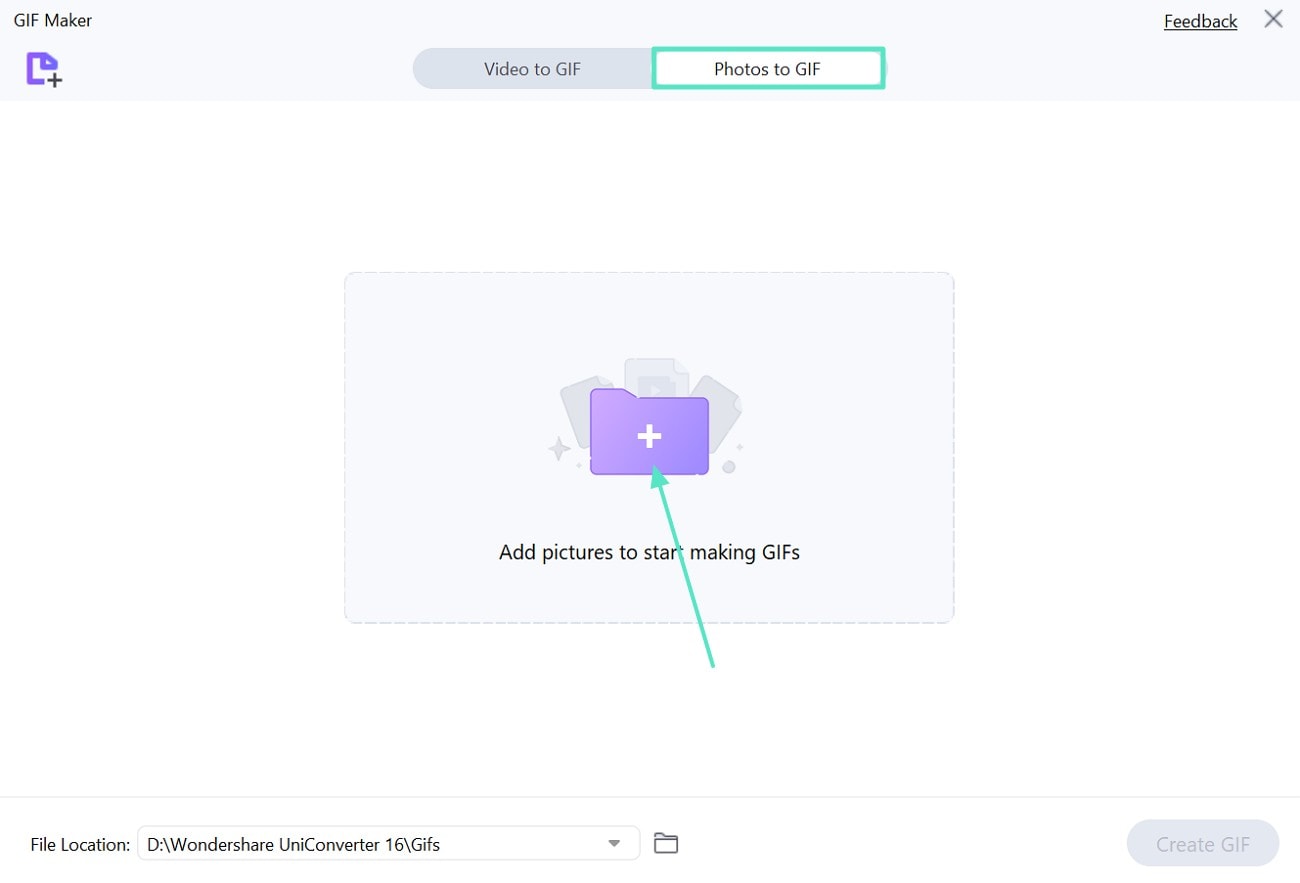Open the Feedback link
Viewport: 1300px width, 883px height.
click(1200, 21)
